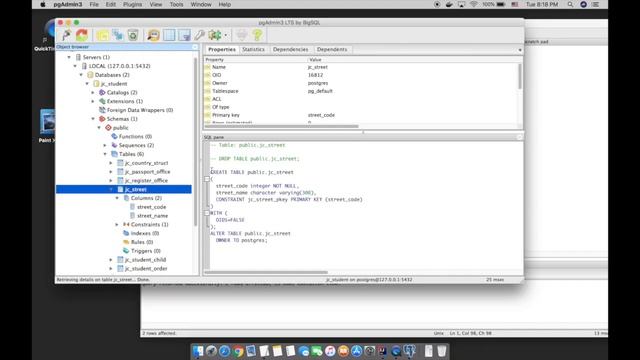
Task: Open dropdown arrow beside plugins icon
Action: click(225, 36)
